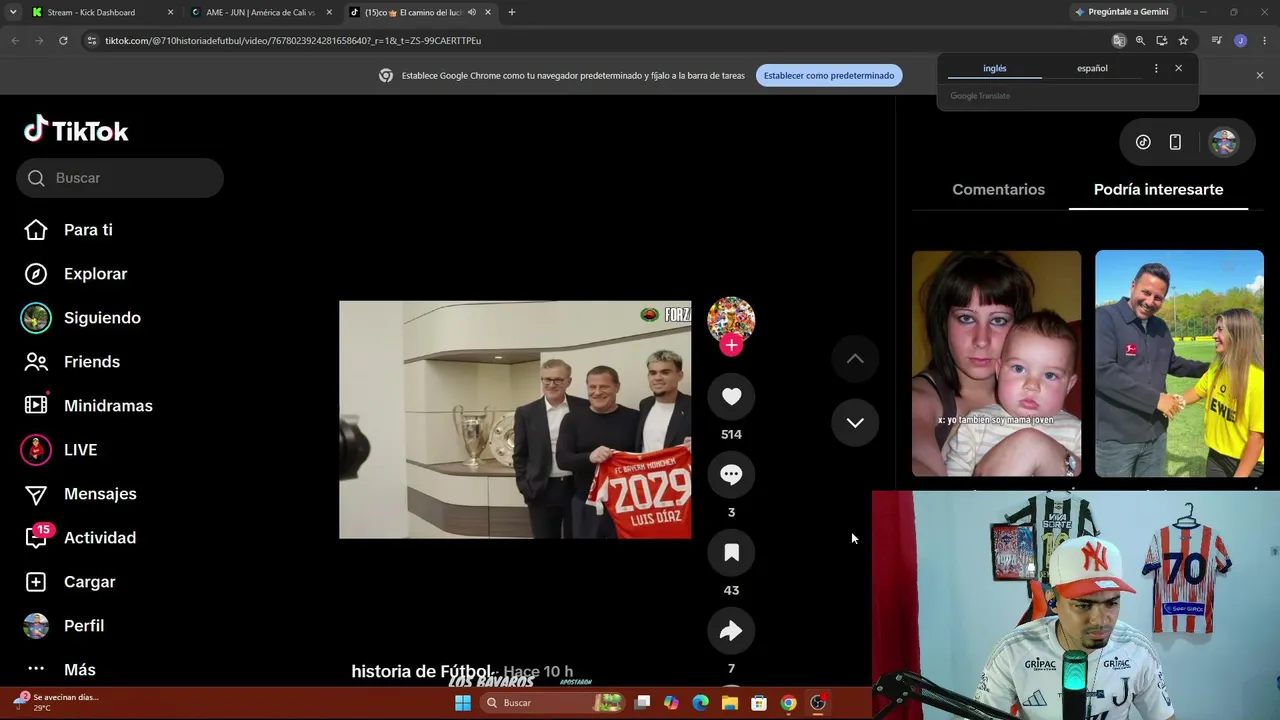Open the handshake on football field thumbnail

(1179, 363)
